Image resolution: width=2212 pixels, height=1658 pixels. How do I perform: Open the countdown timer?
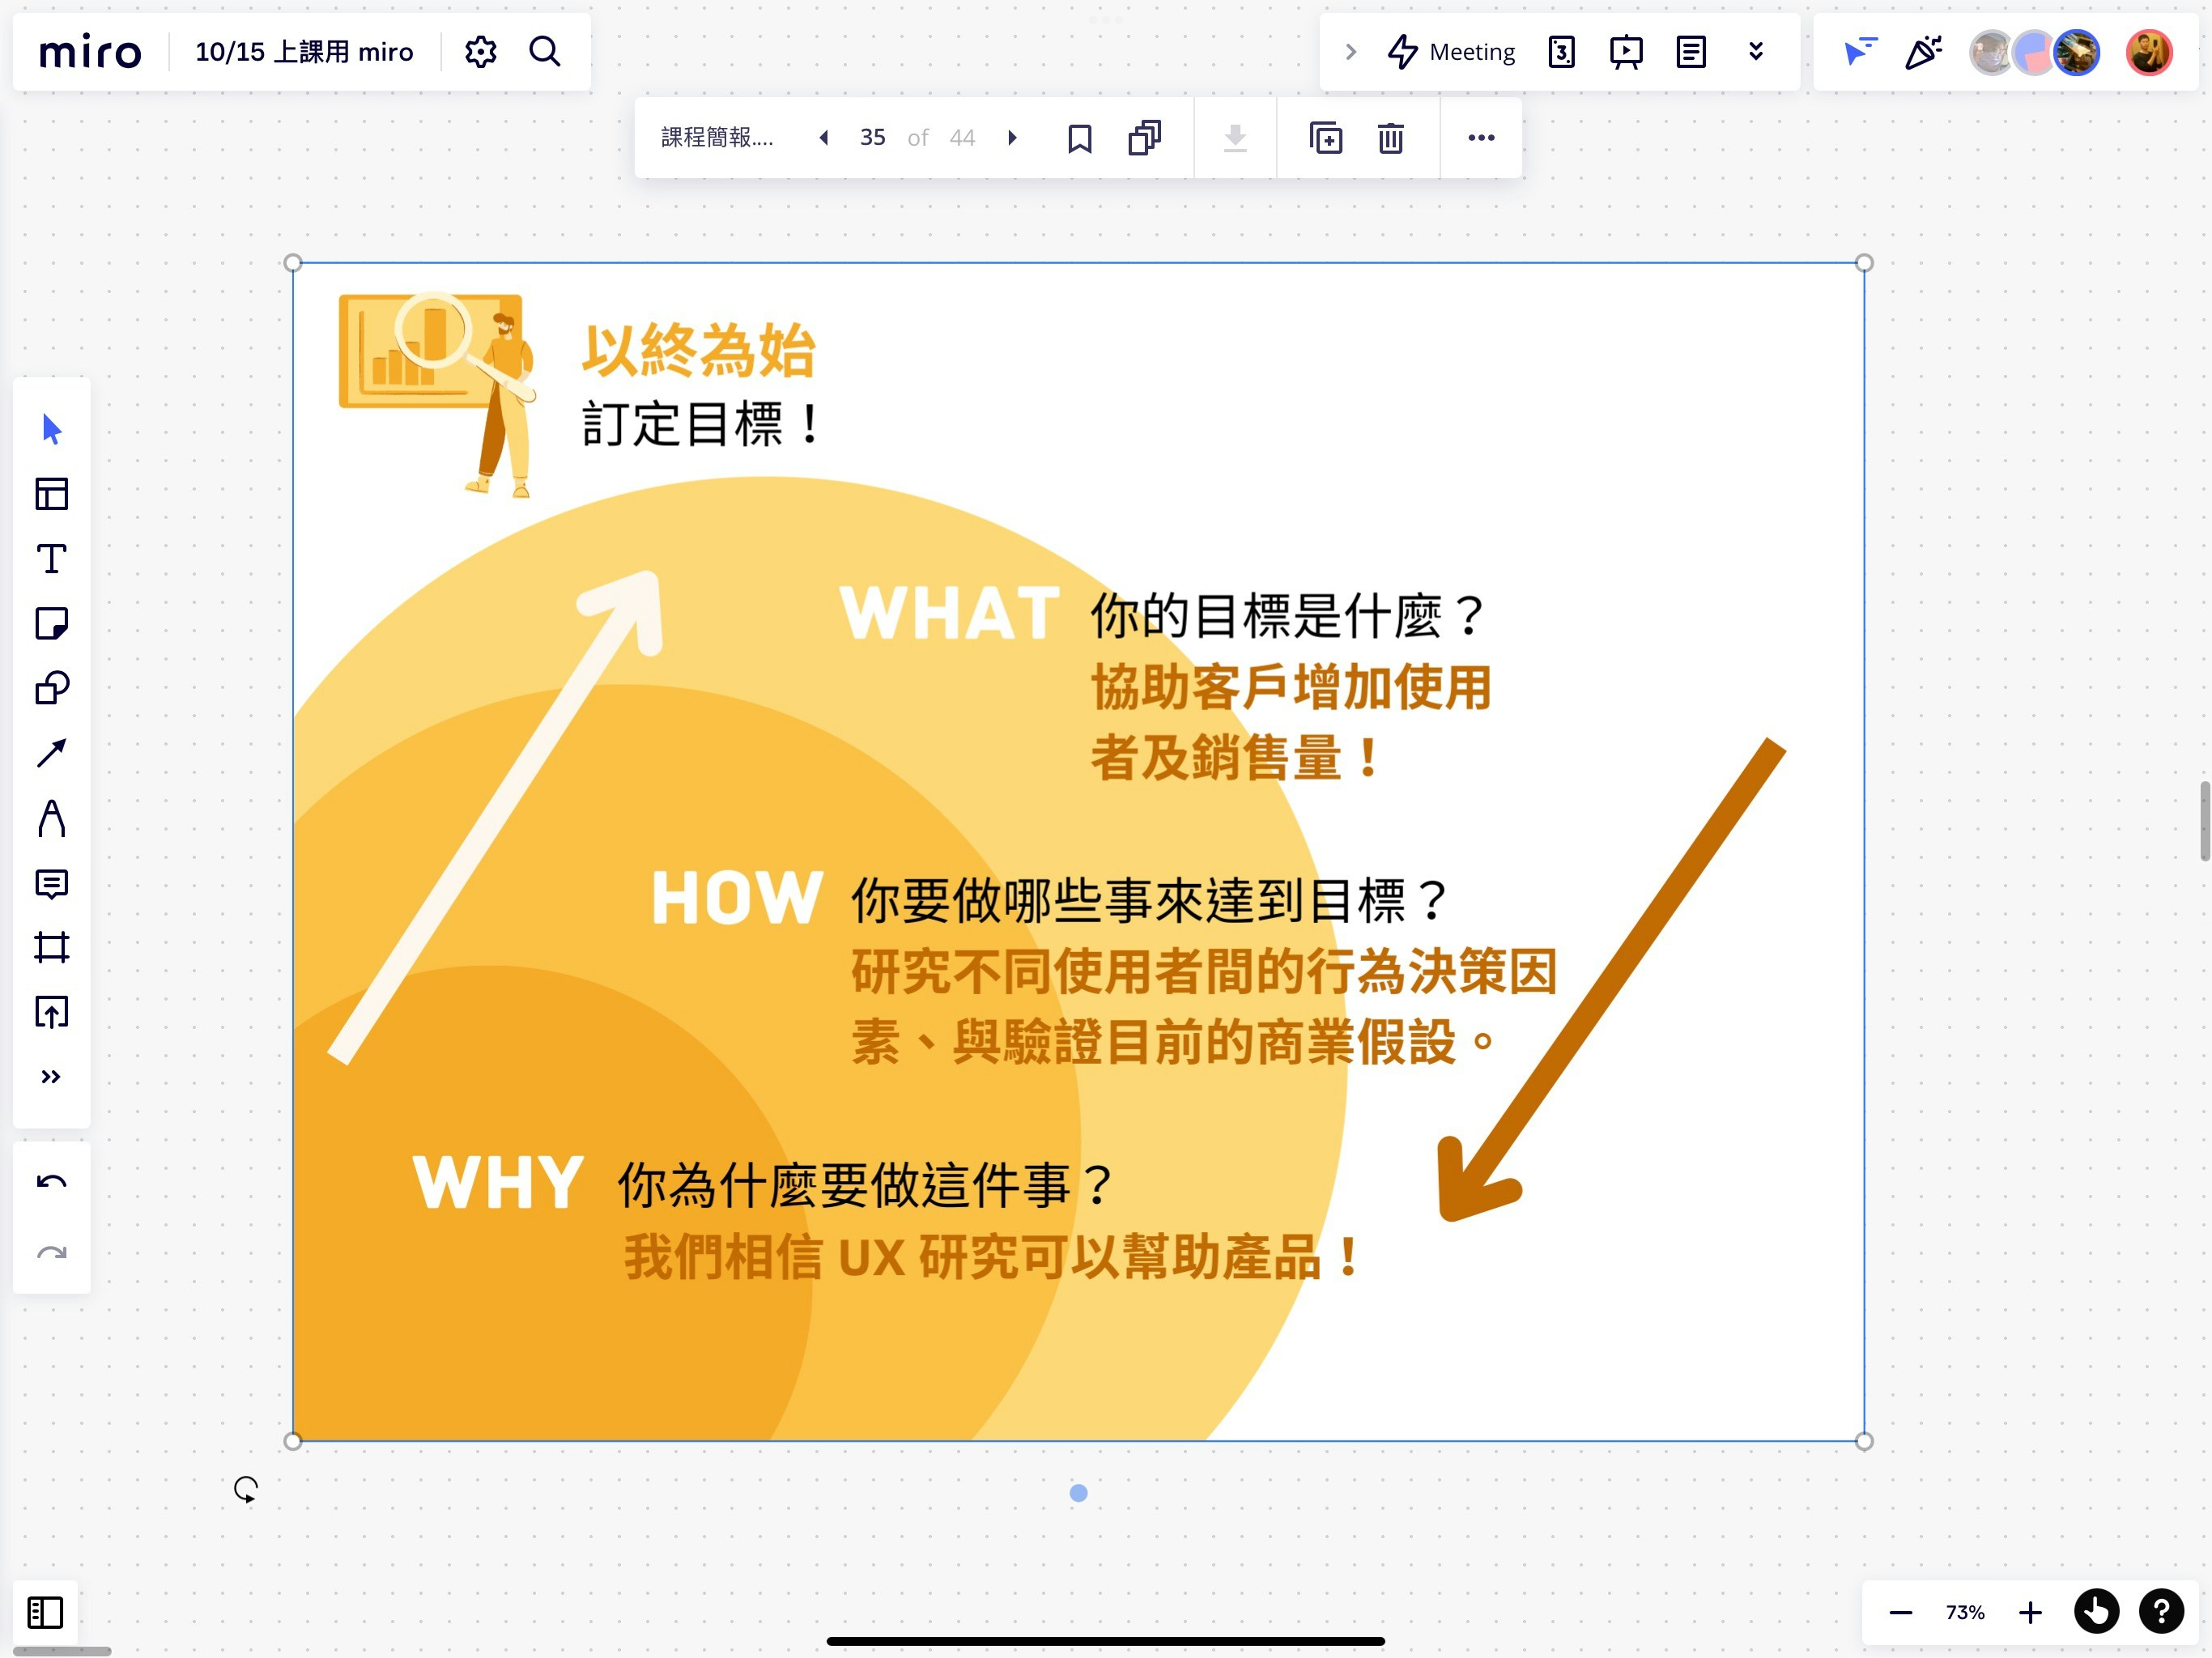(x=1561, y=52)
